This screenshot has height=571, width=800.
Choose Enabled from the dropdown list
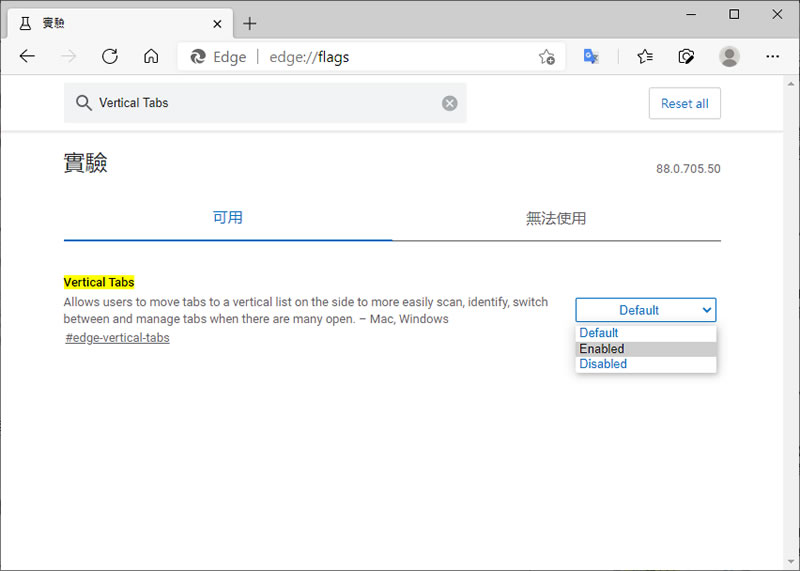click(x=646, y=349)
